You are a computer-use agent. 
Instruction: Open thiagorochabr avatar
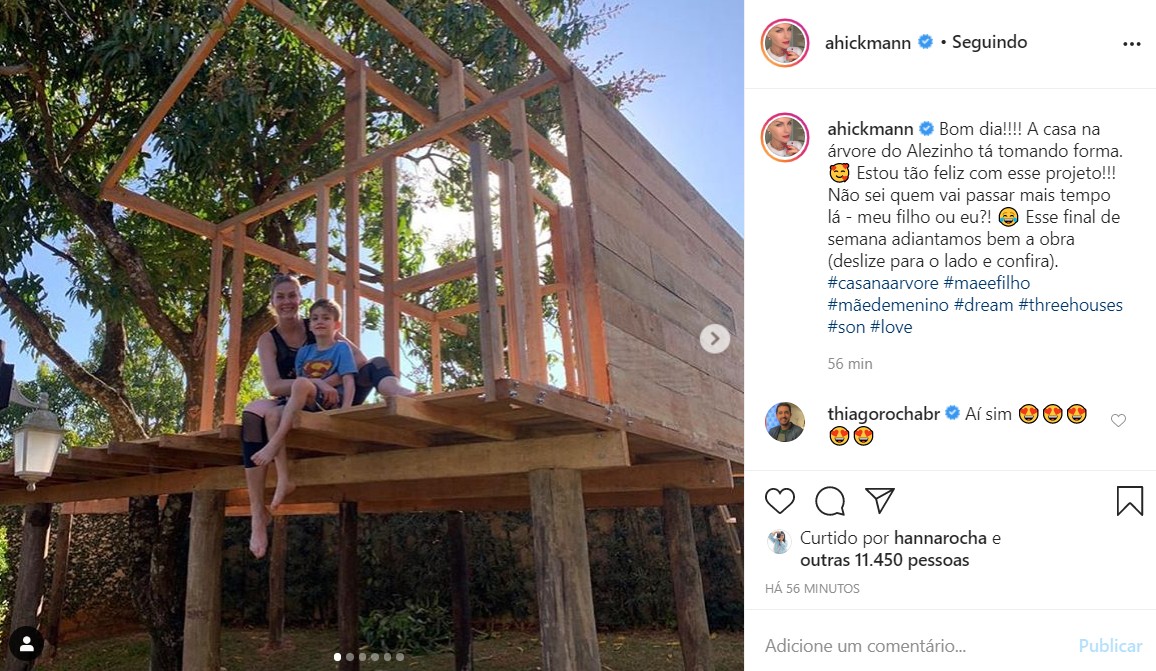click(x=785, y=422)
